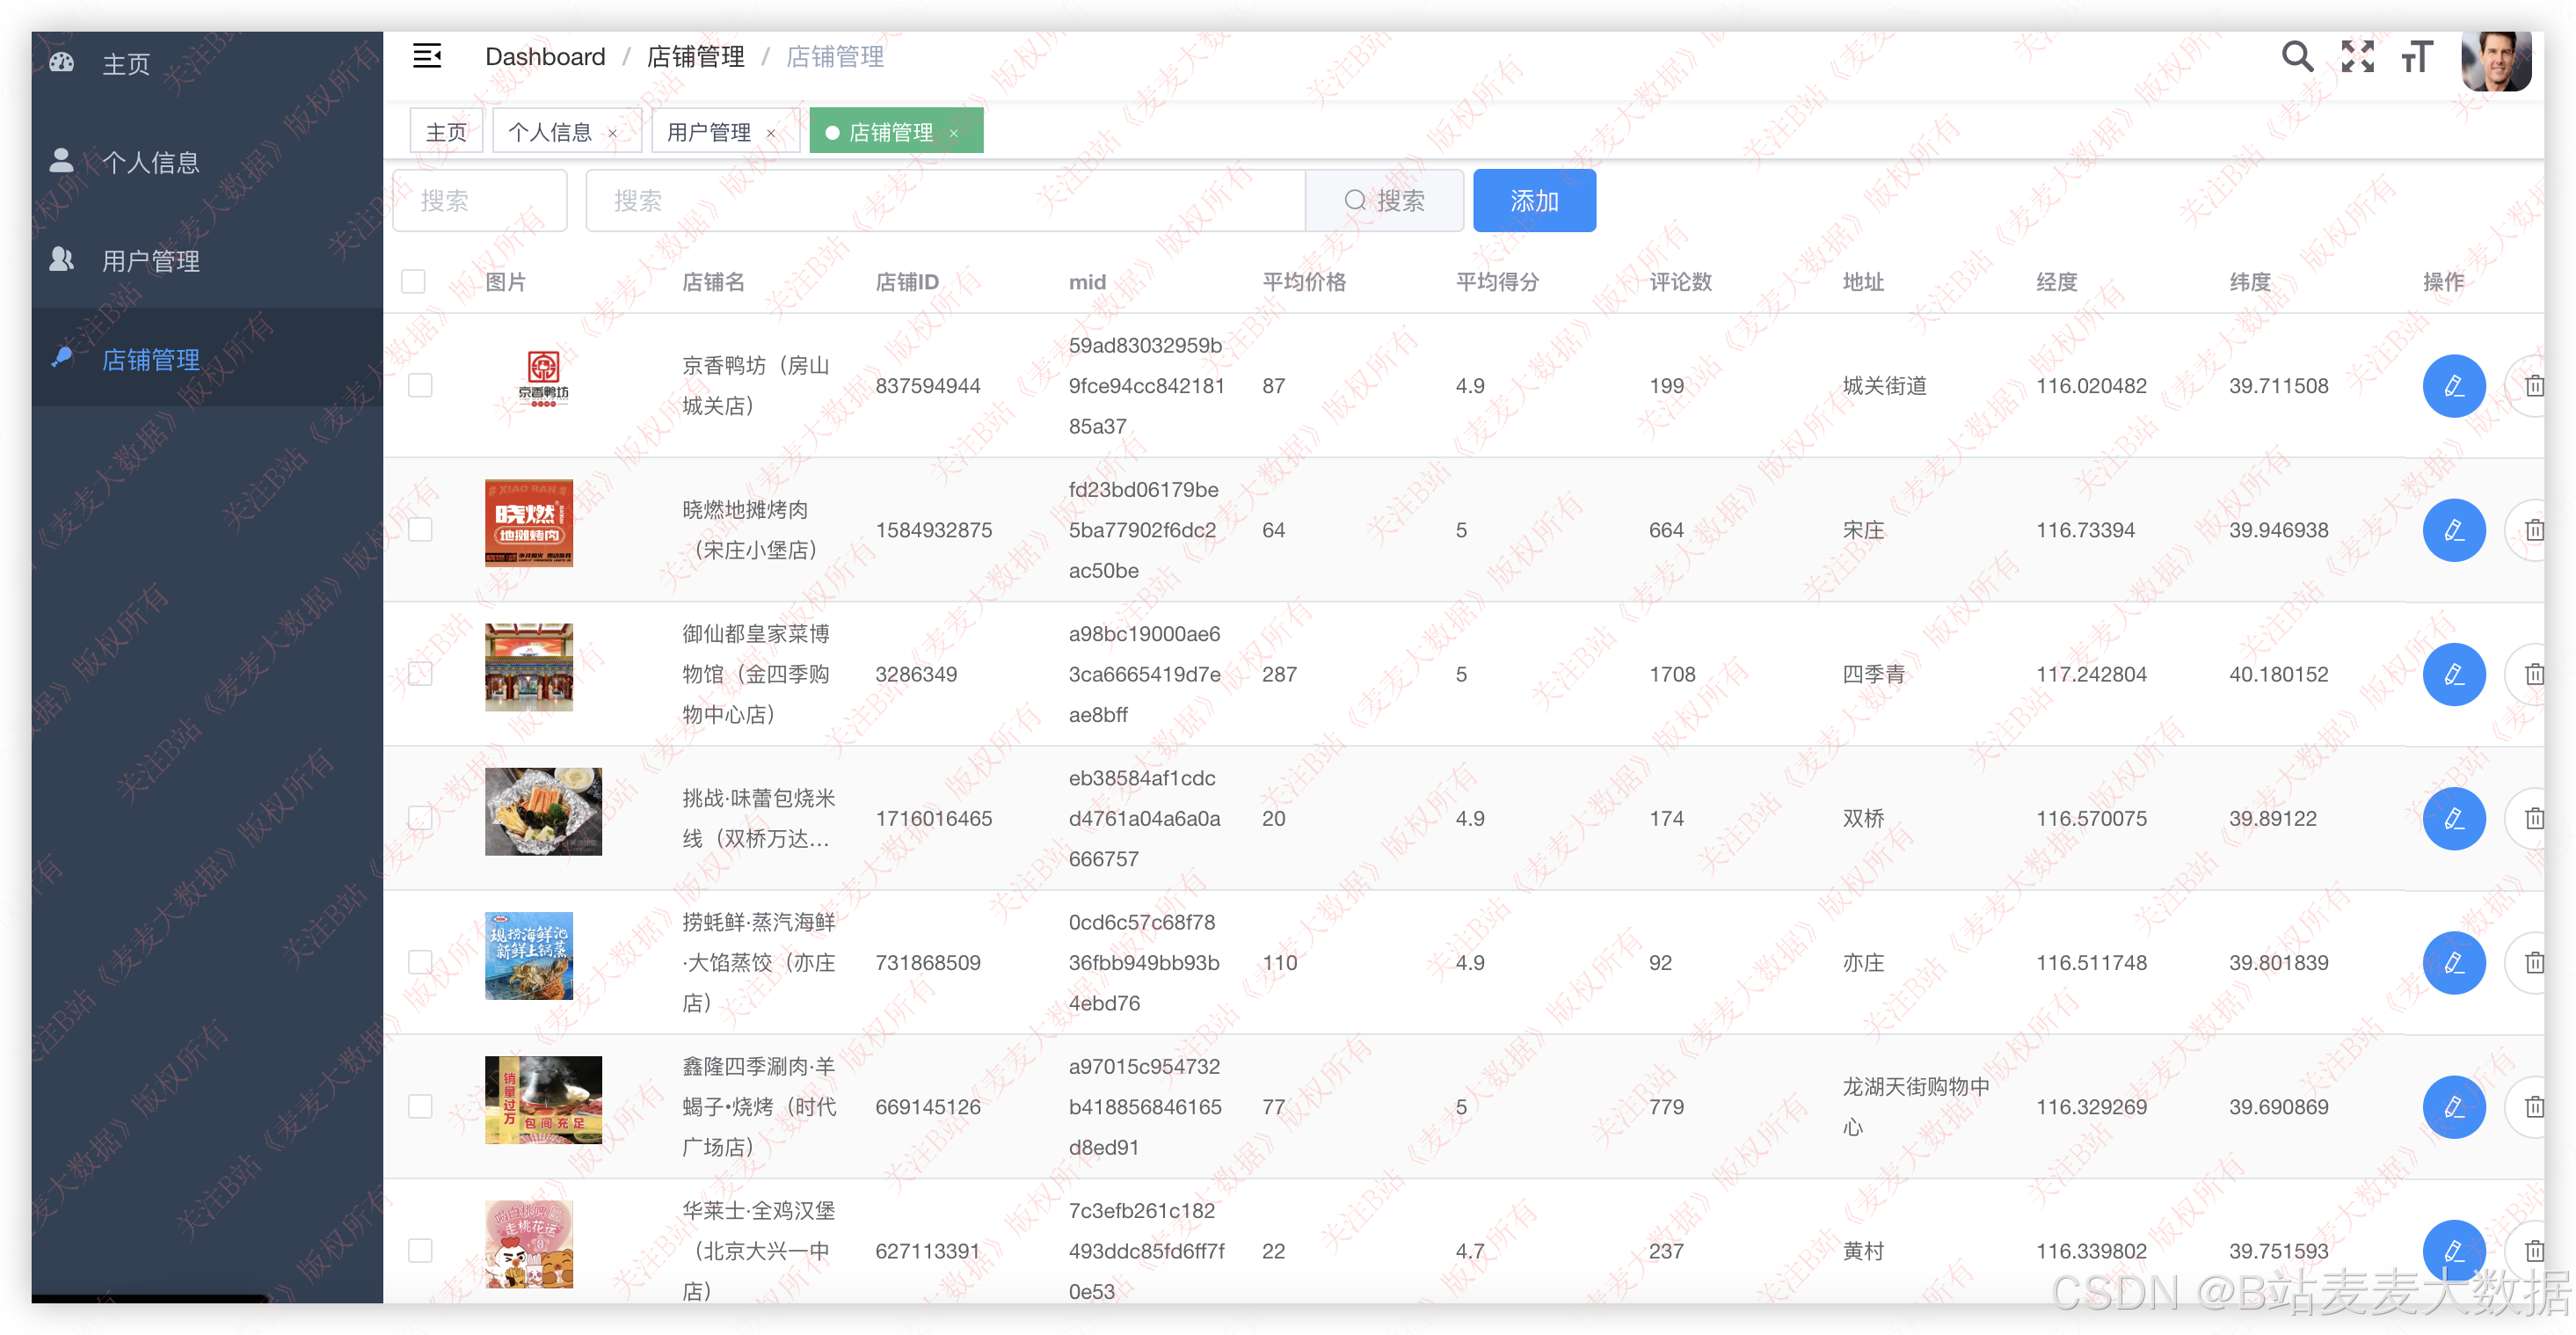Switch to the 个人信息 tab

click(550, 132)
